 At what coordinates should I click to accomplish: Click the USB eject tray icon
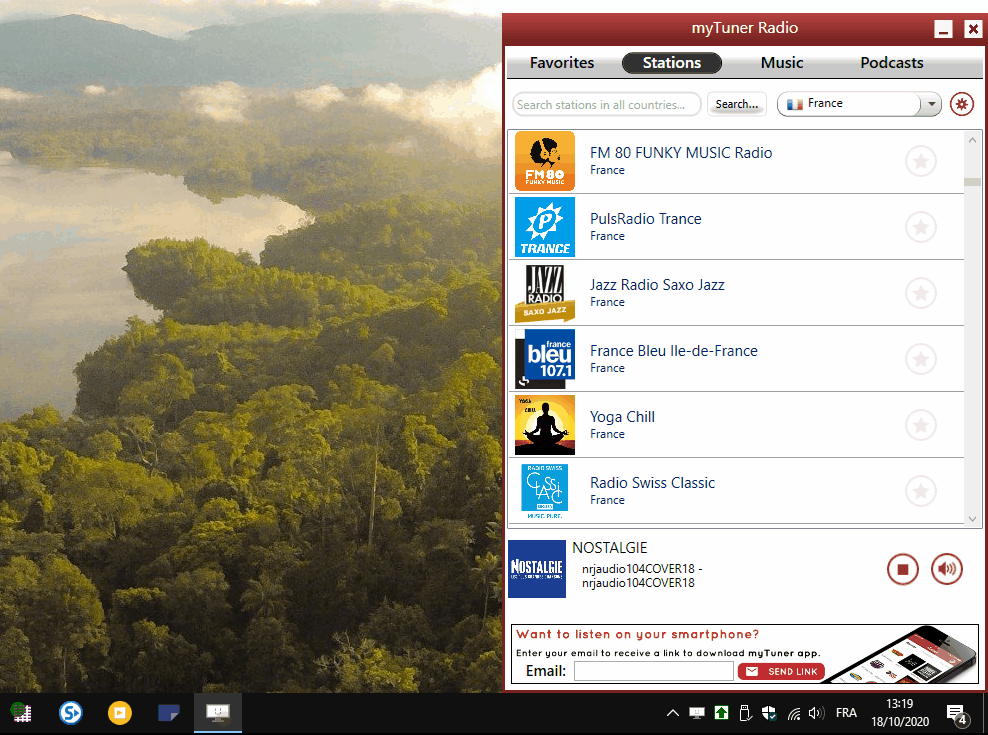coord(745,713)
